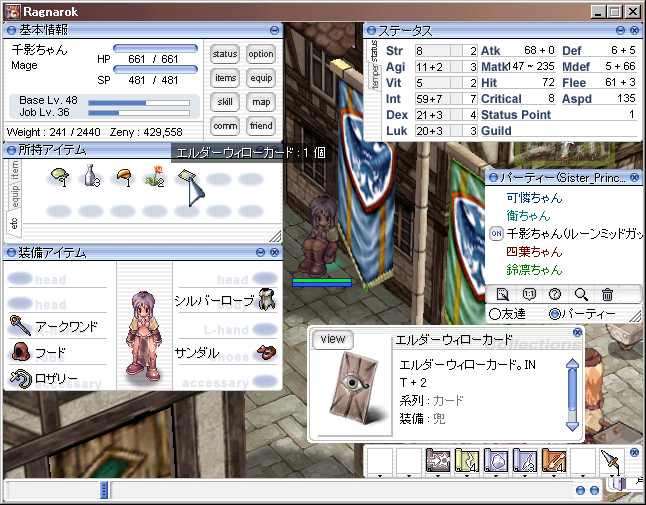Viewport: 646px width, 505px height.
Task: Open the option menu button
Action: click(261, 54)
